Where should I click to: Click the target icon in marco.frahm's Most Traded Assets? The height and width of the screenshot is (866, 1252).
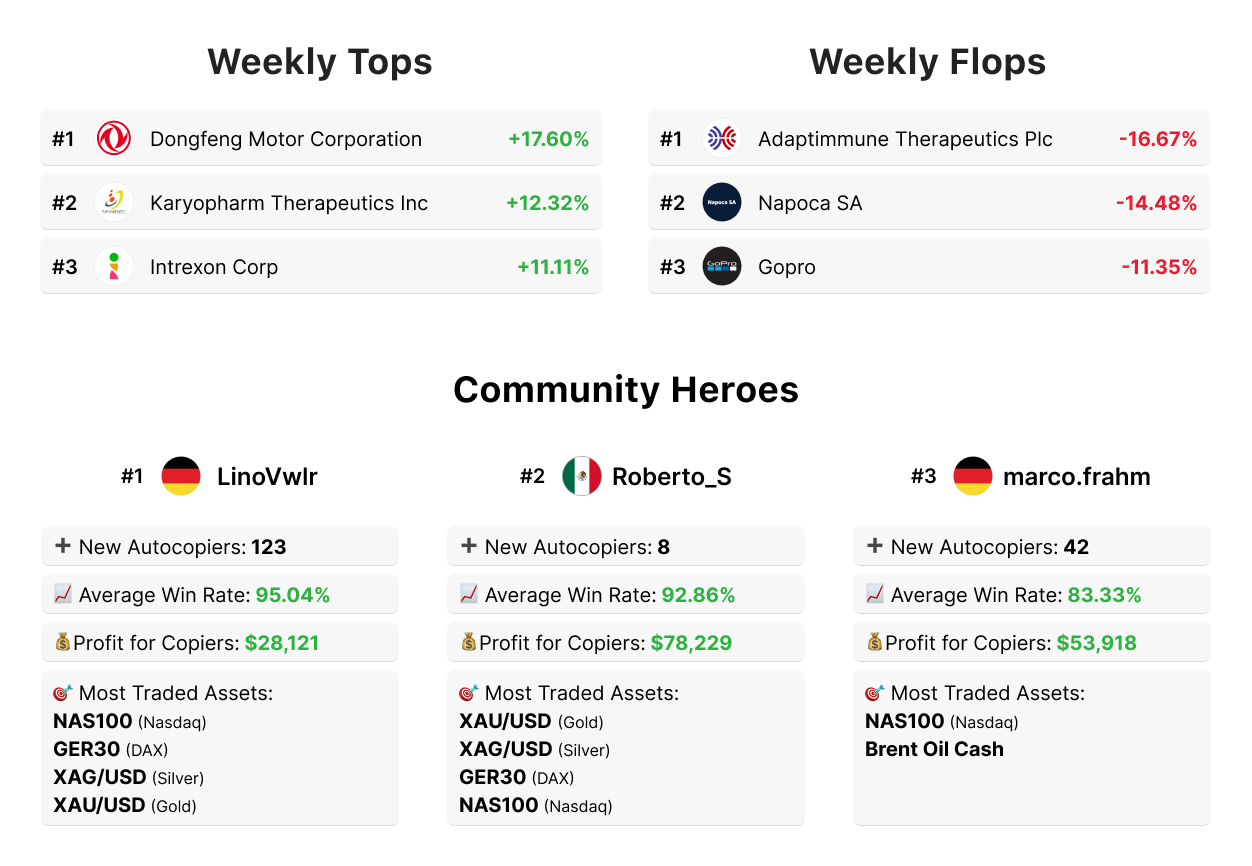click(875, 692)
